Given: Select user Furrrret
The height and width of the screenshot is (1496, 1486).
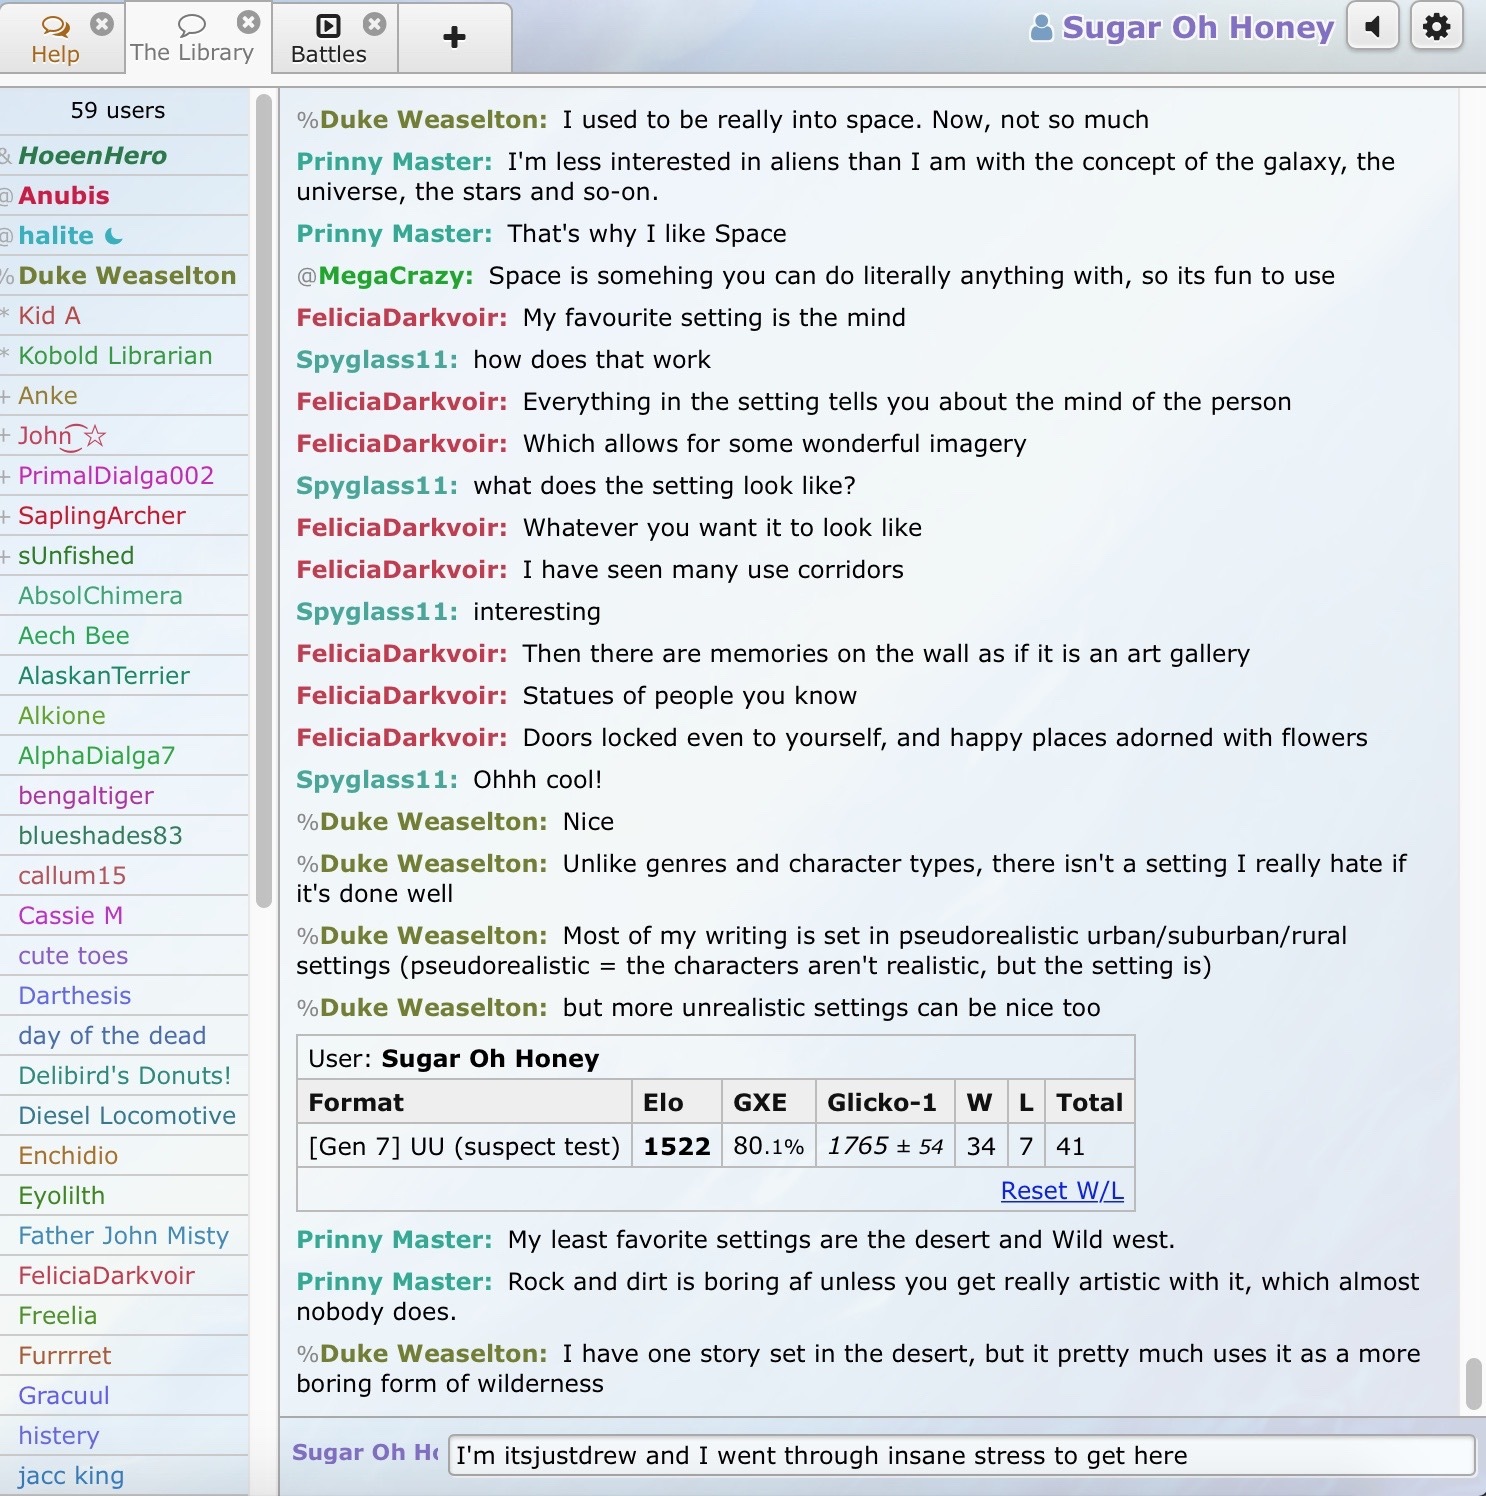Looking at the screenshot, I should [x=124, y=1355].
